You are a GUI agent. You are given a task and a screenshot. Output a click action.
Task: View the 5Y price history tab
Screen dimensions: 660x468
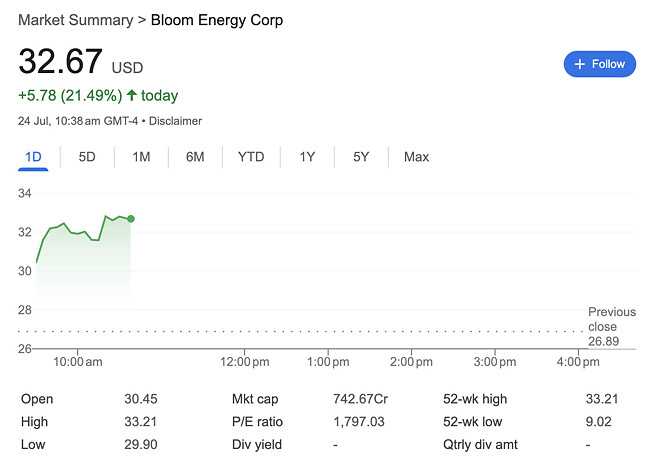click(361, 157)
